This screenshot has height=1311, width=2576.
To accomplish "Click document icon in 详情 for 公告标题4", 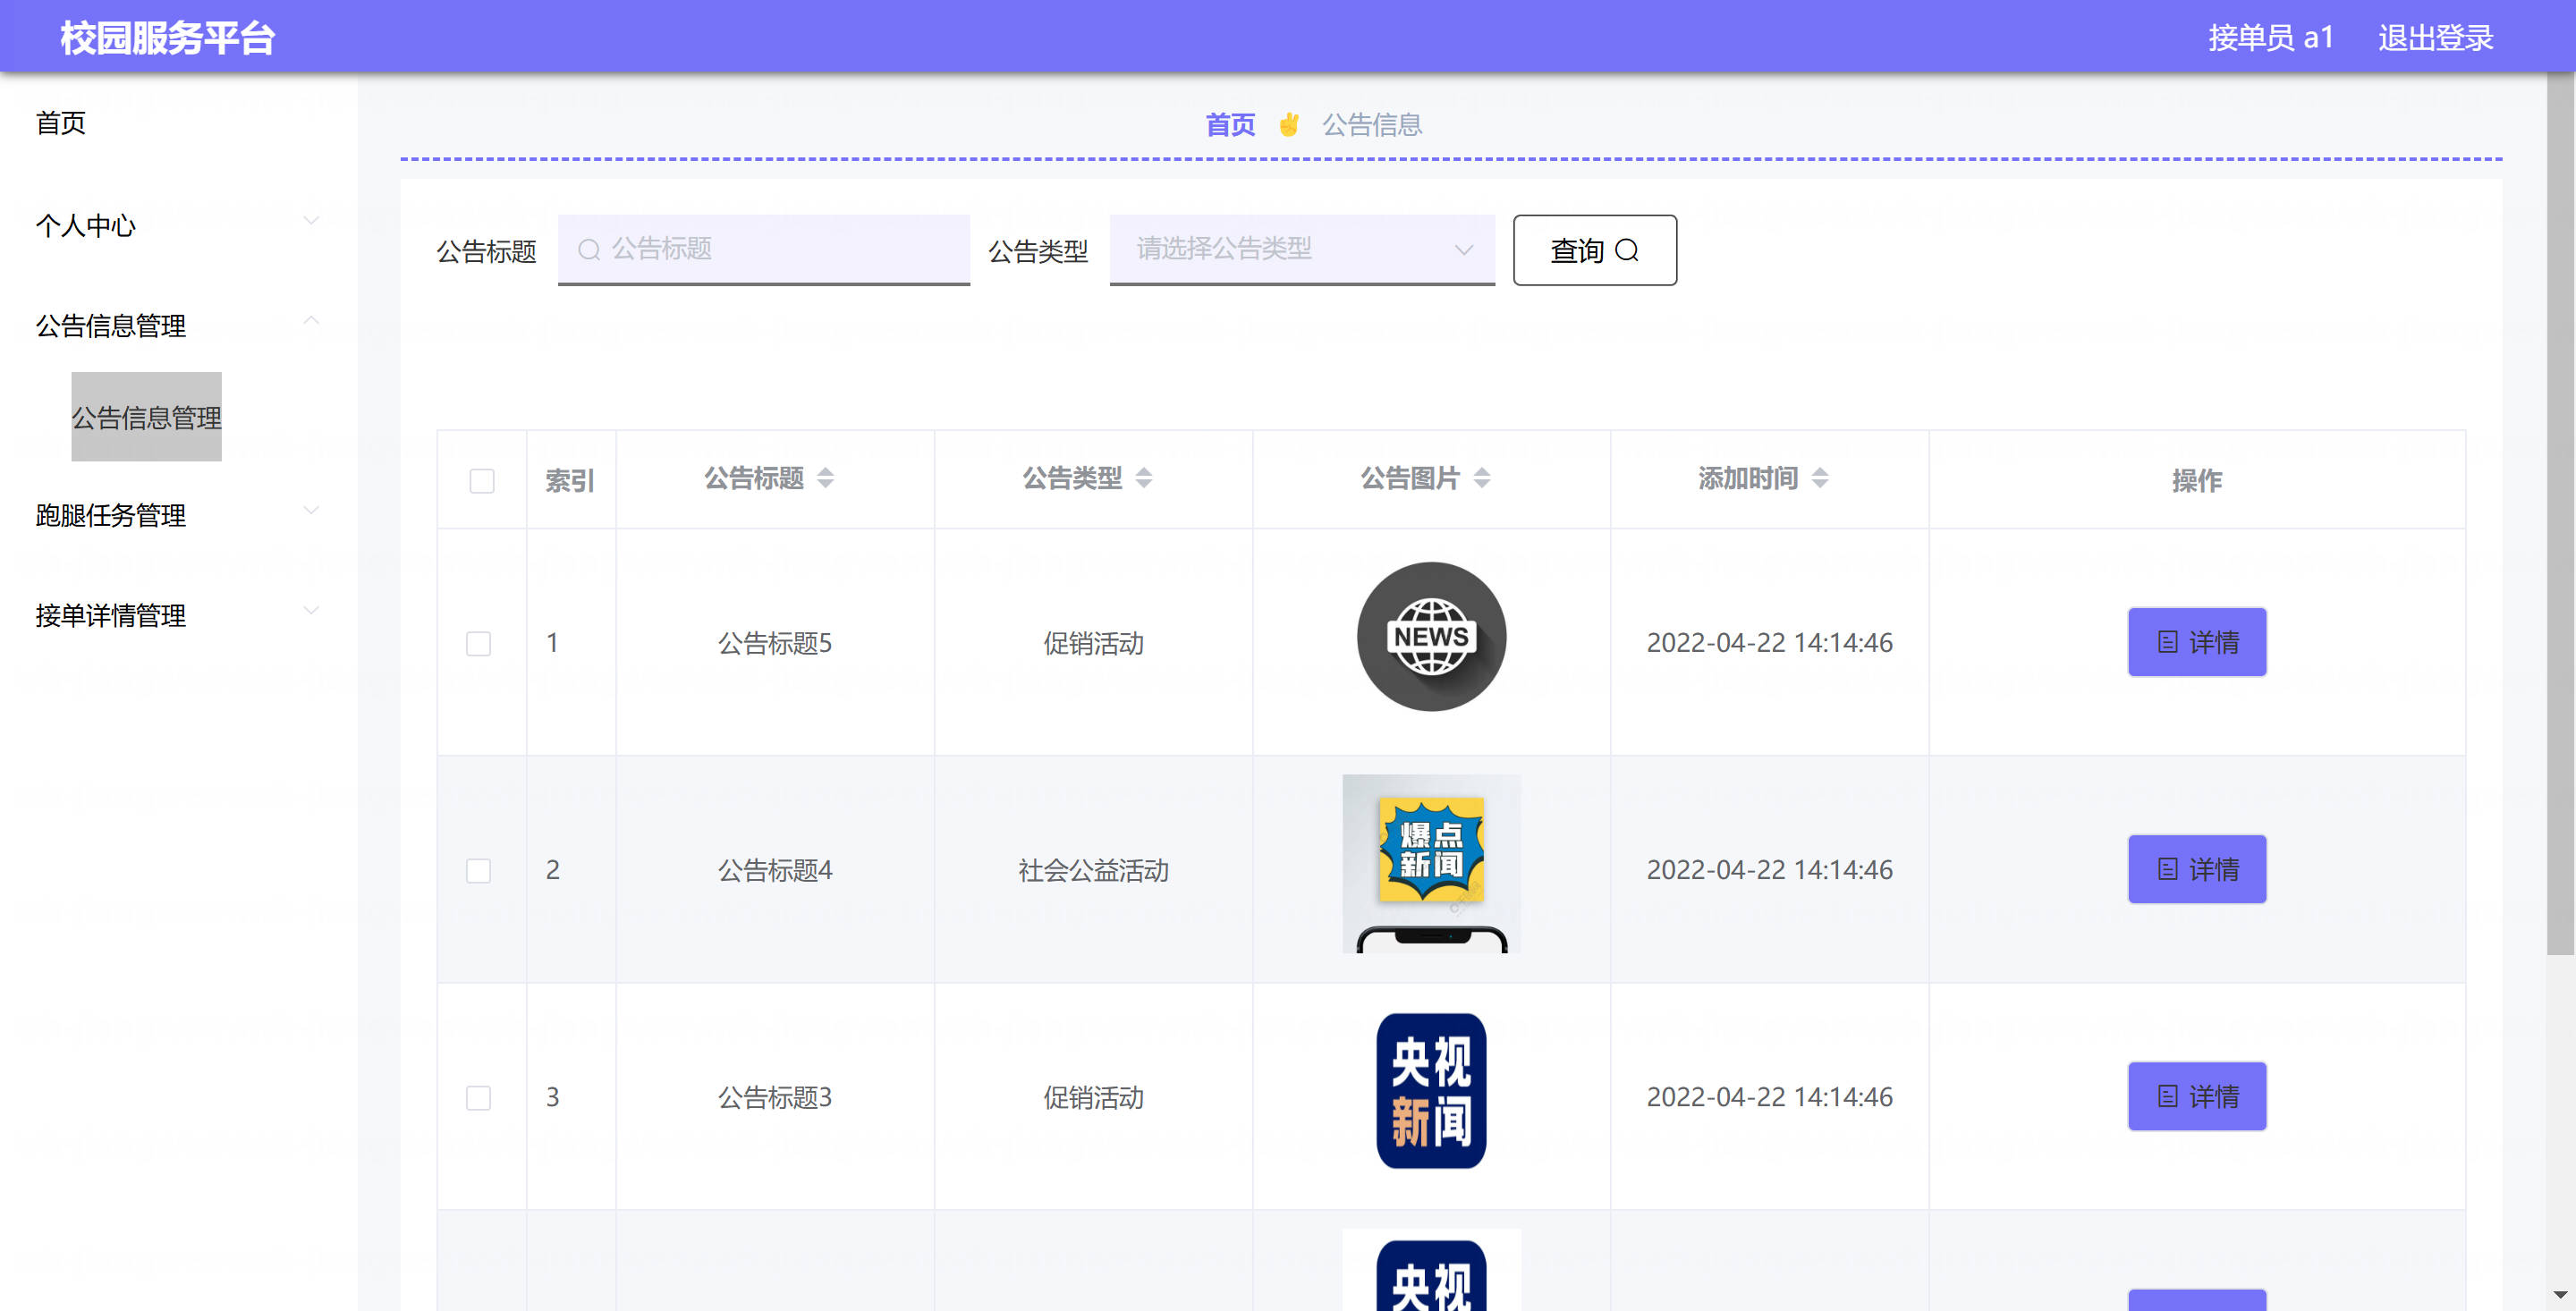I will pyautogui.click(x=2167, y=869).
